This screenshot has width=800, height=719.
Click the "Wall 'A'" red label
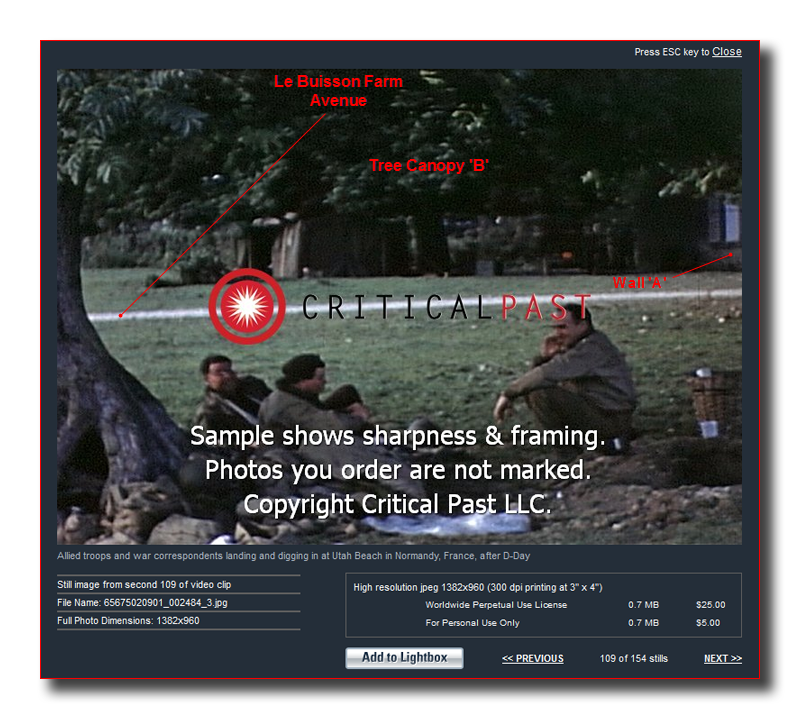(x=639, y=283)
